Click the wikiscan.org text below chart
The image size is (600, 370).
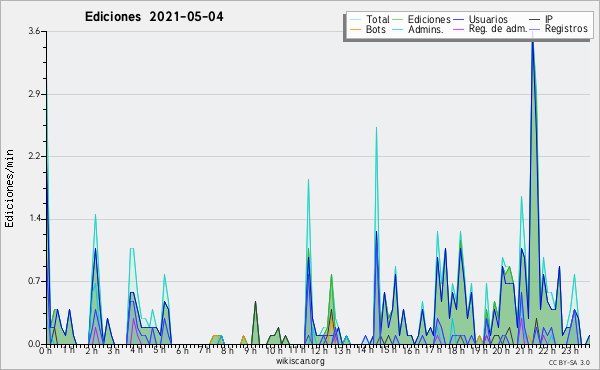(x=300, y=361)
